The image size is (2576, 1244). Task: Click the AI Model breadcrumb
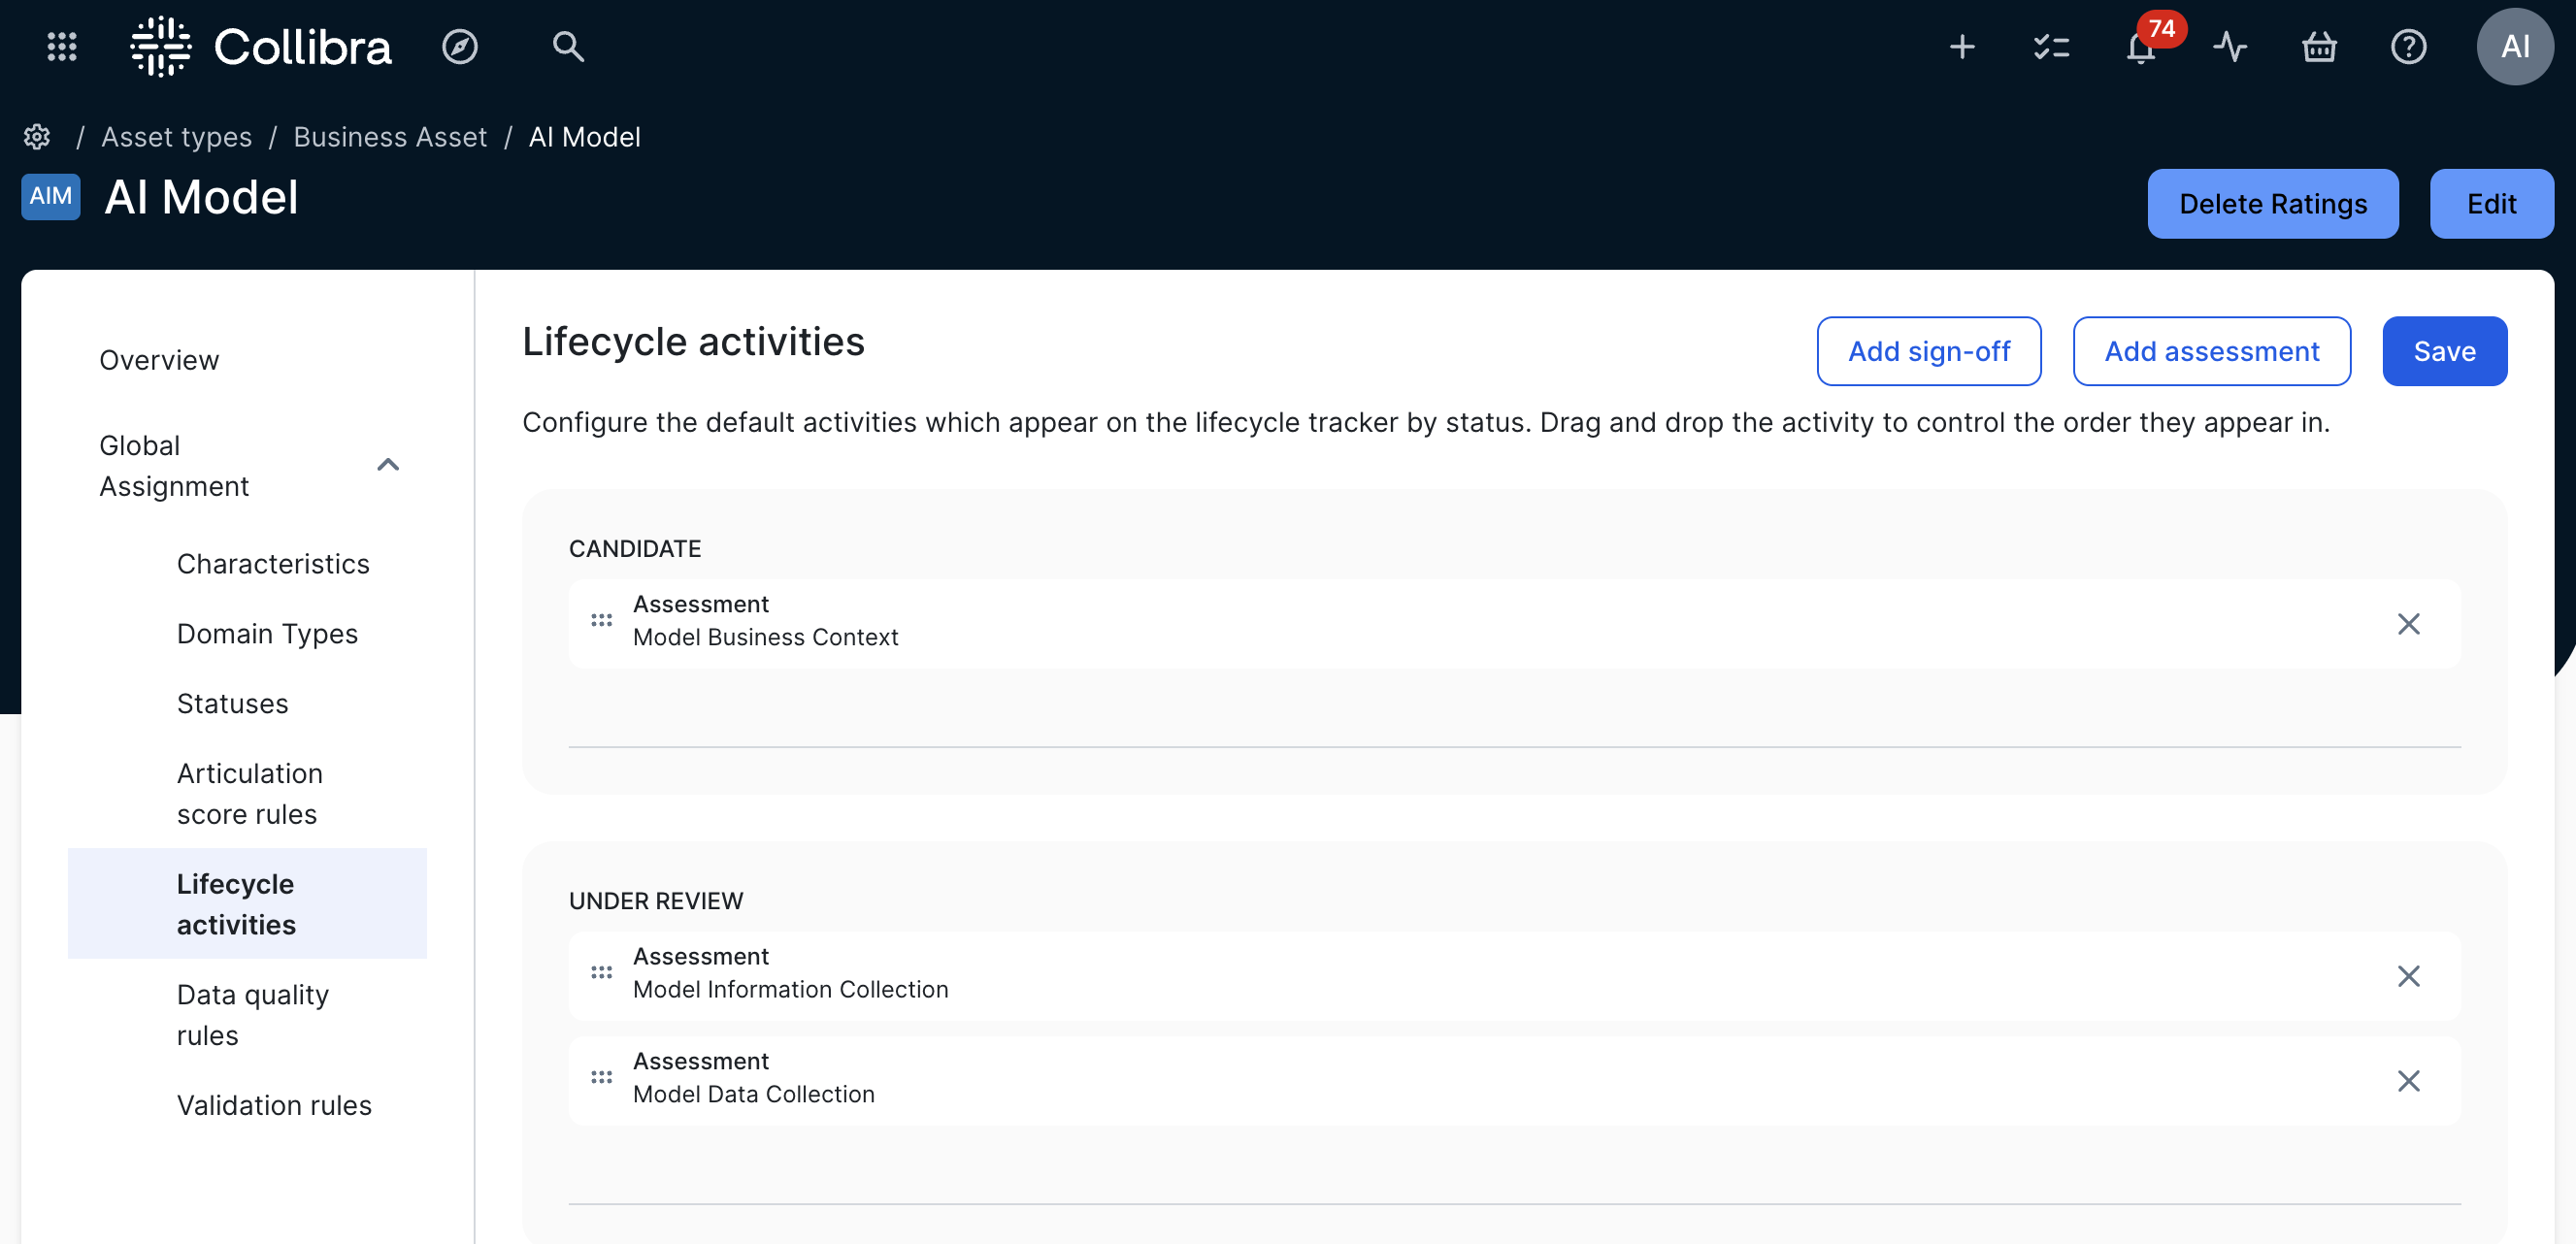click(585, 137)
